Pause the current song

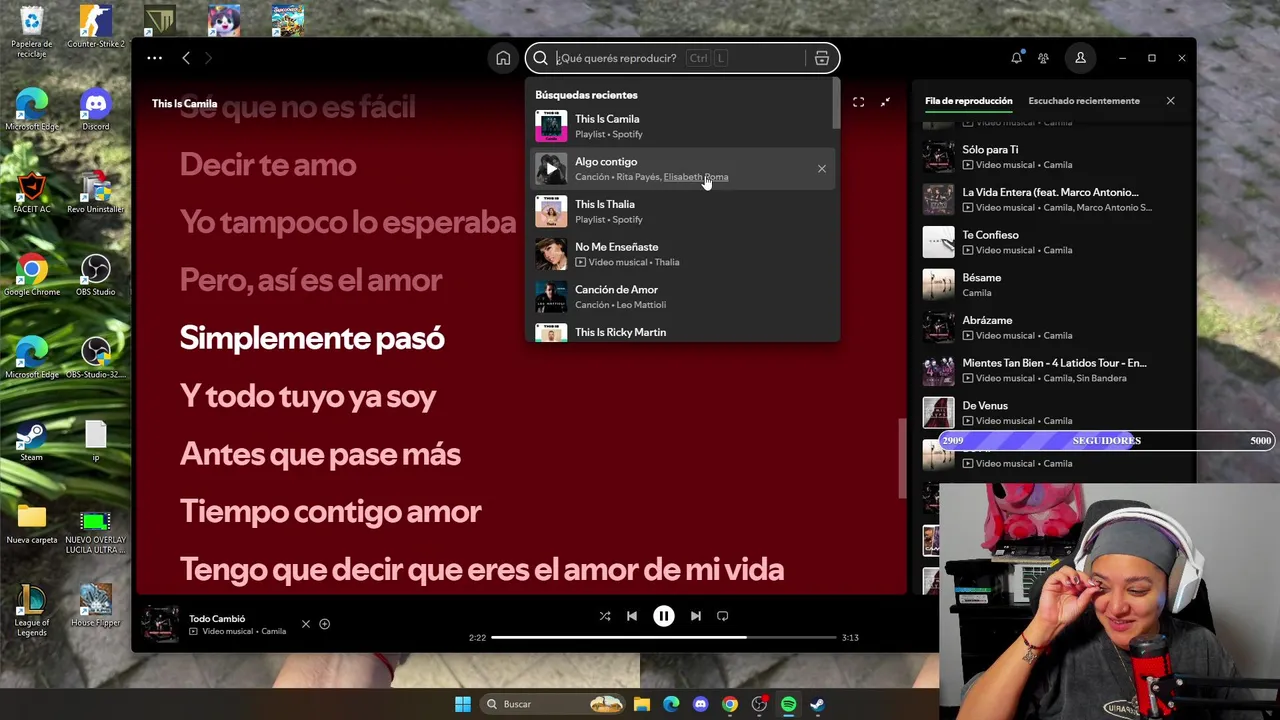(x=663, y=616)
